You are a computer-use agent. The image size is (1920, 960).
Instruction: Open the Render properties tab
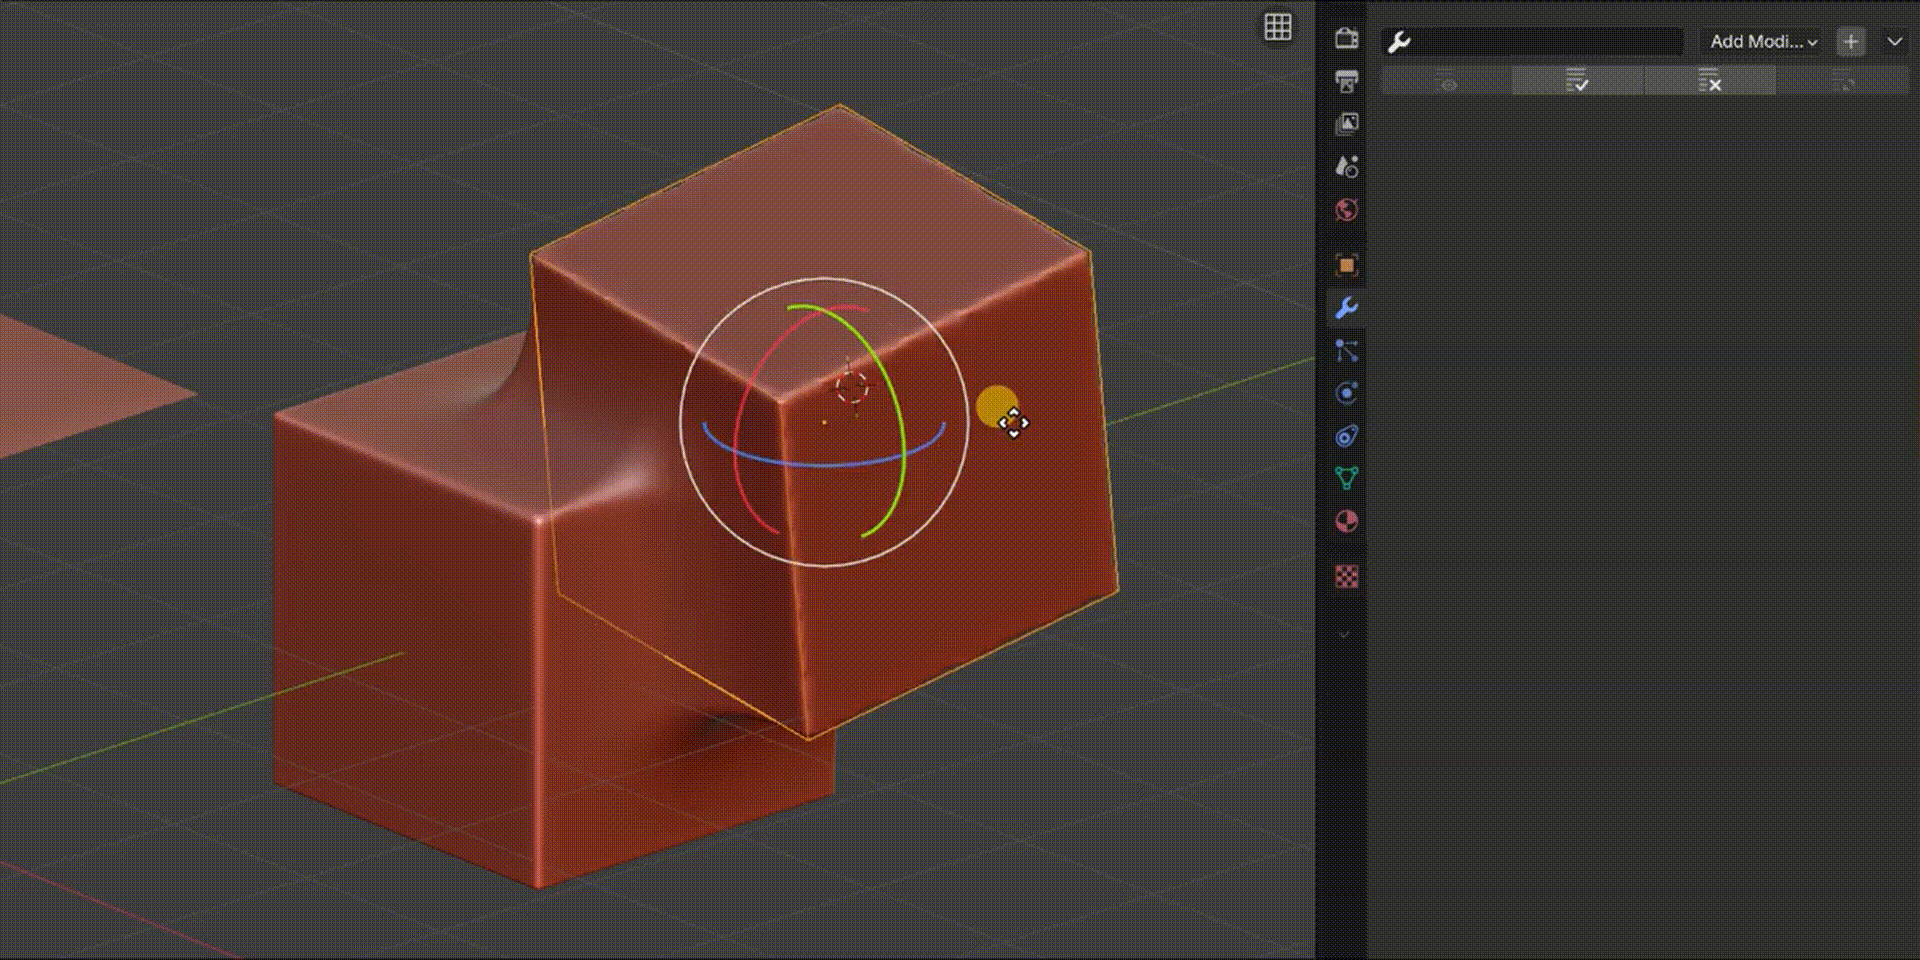[1346, 38]
